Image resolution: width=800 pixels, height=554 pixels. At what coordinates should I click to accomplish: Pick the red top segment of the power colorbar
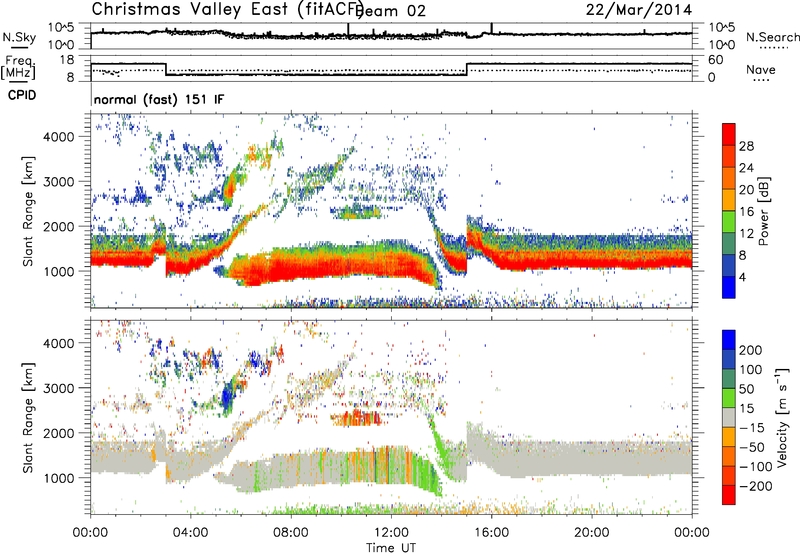(729, 134)
